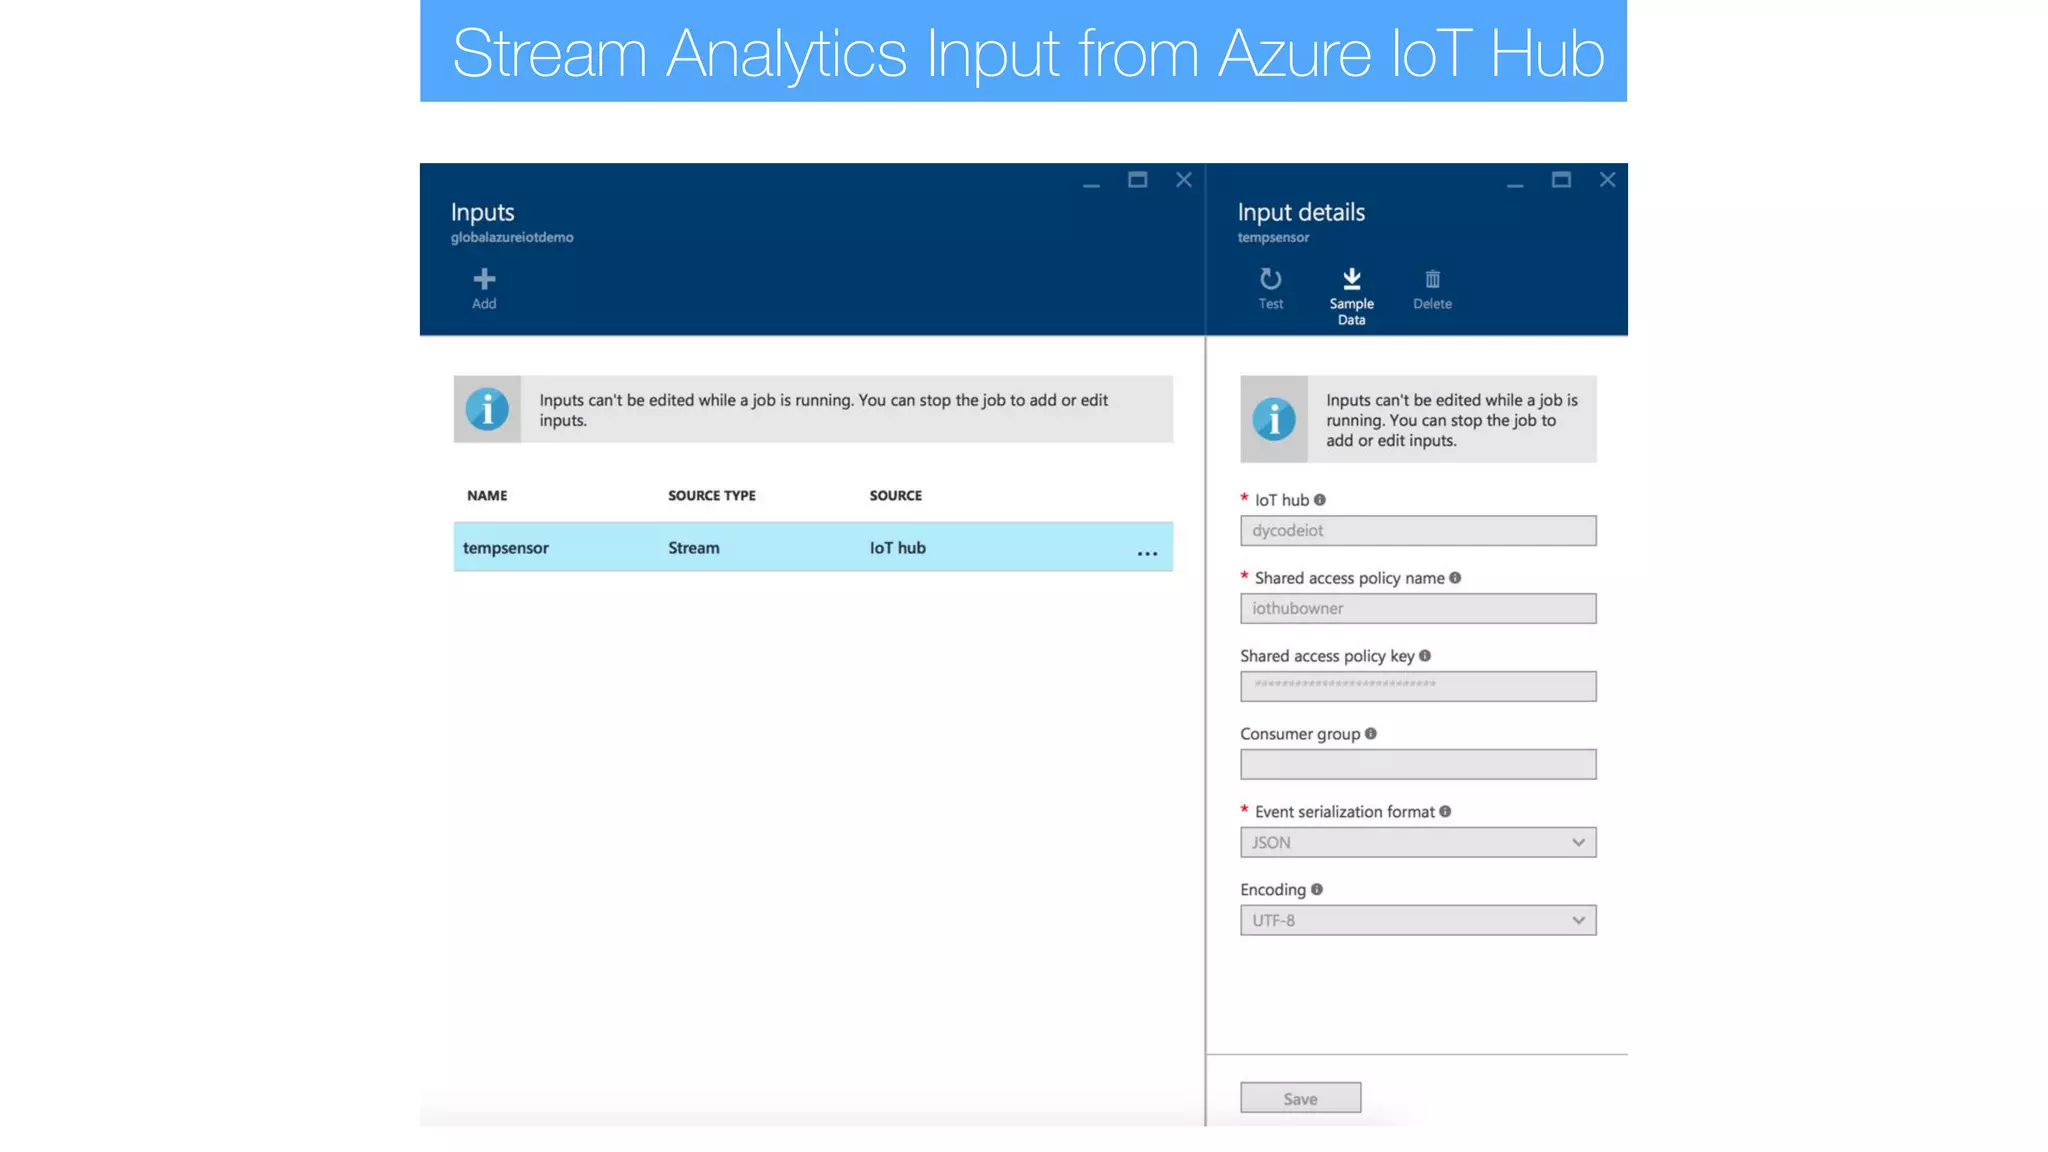2048x1152 pixels.
Task: Open the tempsensor row ellipsis menu
Action: pos(1147,552)
